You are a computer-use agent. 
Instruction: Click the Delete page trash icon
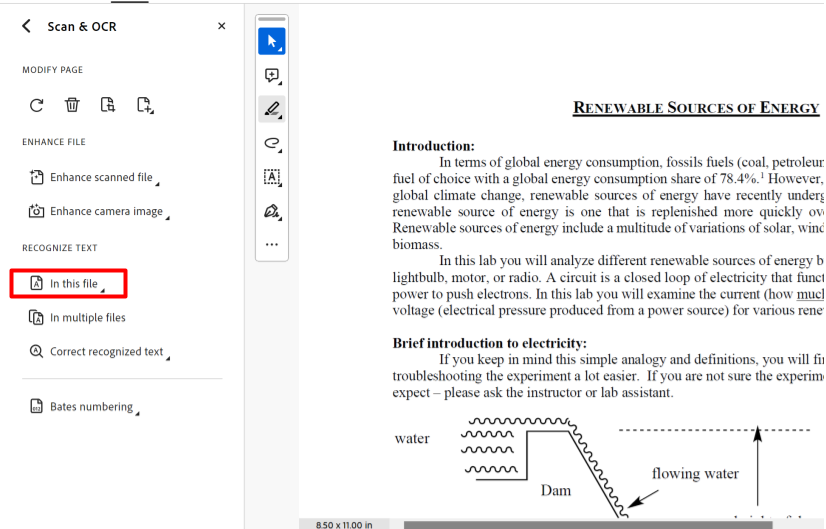point(72,105)
